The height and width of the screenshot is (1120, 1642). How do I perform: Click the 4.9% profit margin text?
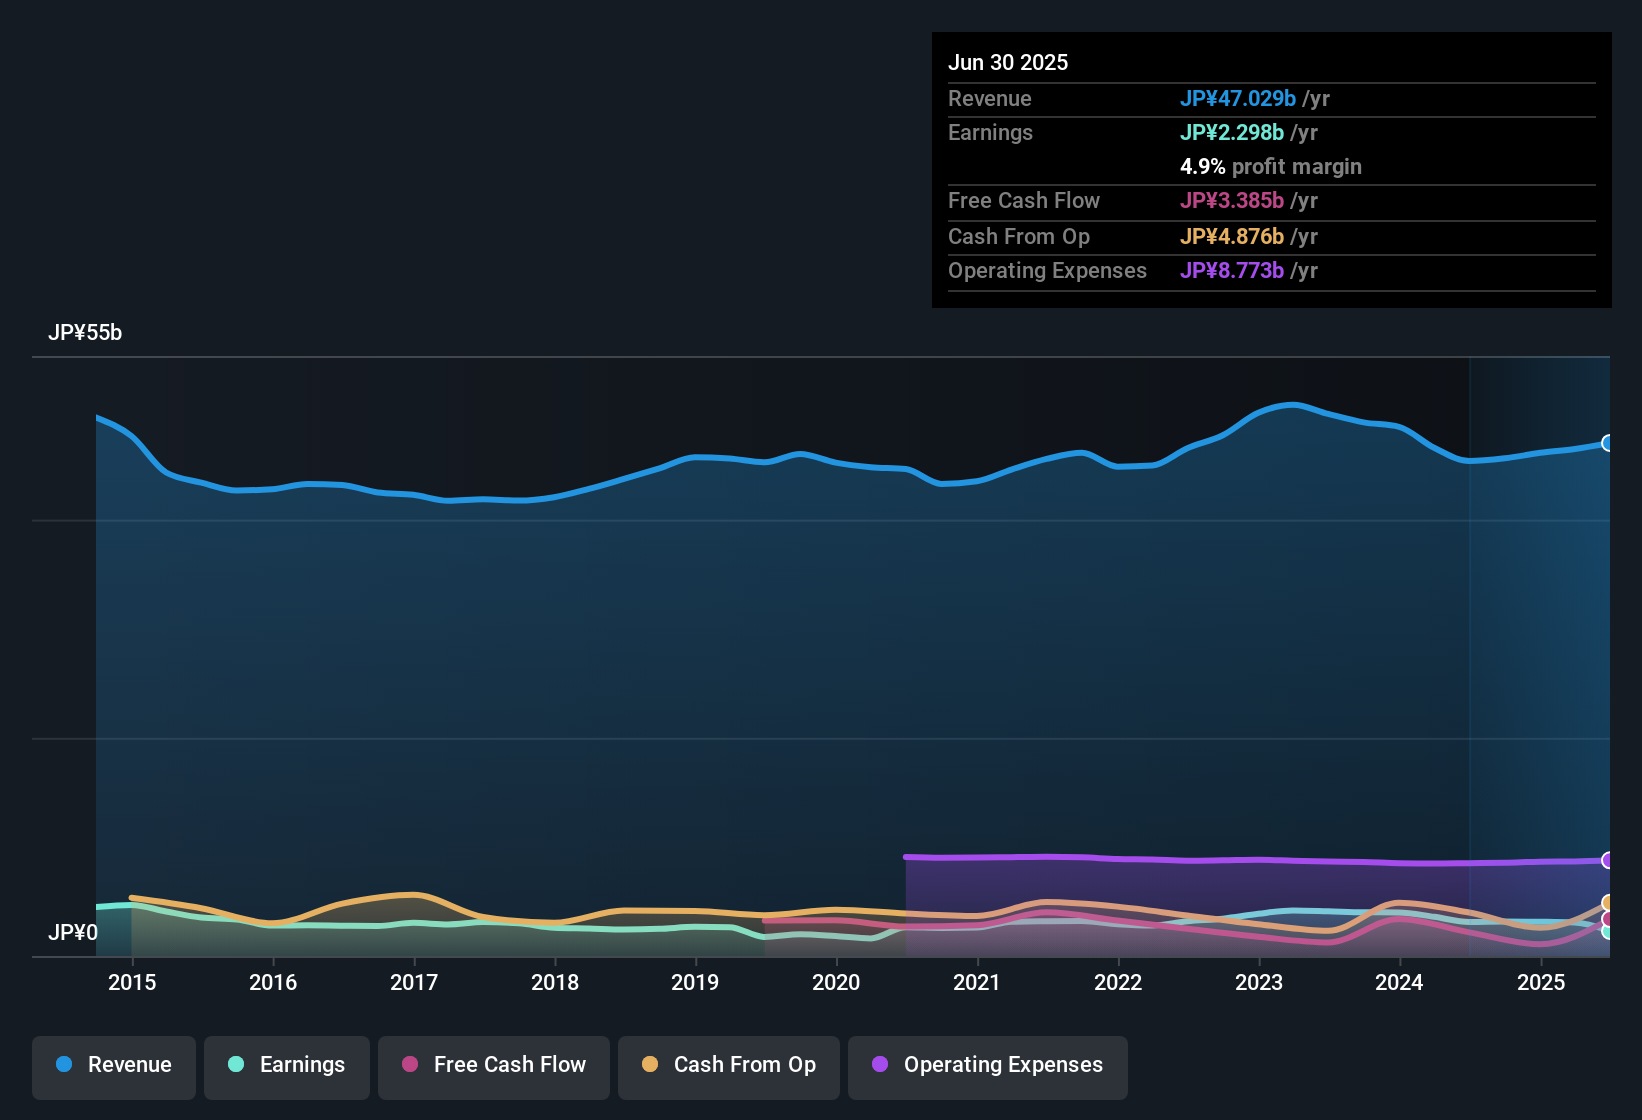point(1270,167)
